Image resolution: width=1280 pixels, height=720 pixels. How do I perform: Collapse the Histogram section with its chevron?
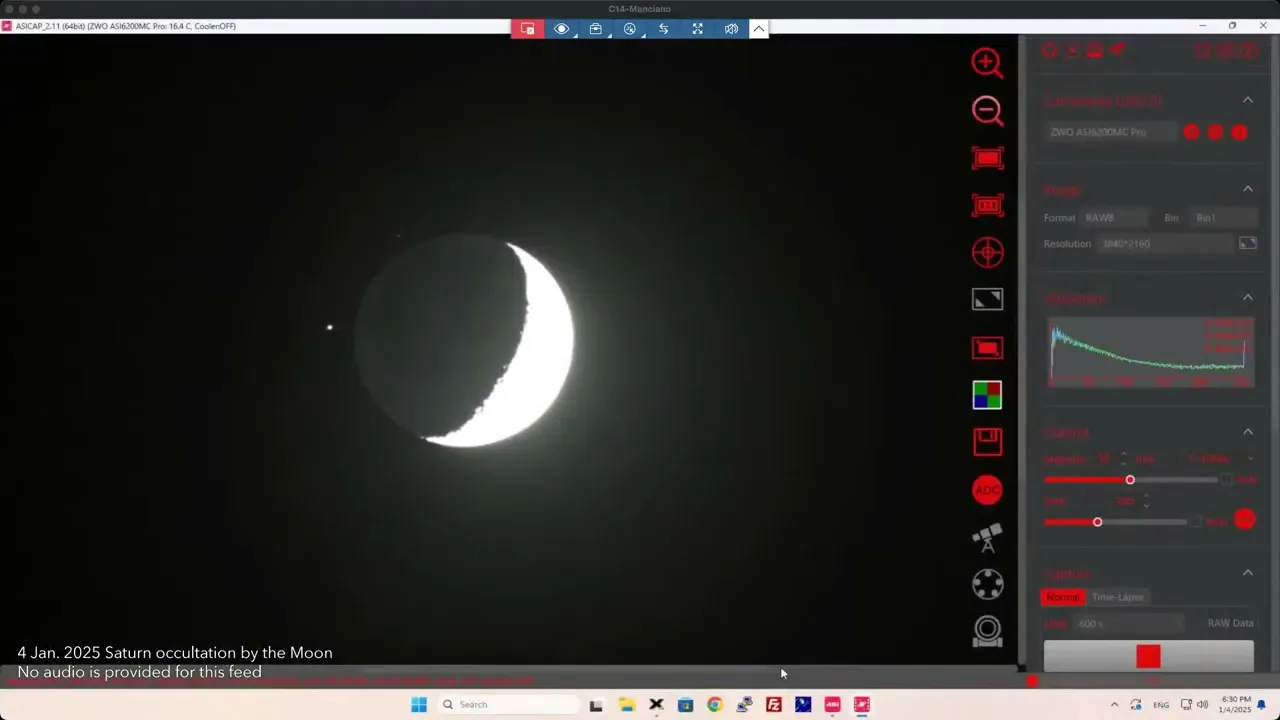point(1248,297)
